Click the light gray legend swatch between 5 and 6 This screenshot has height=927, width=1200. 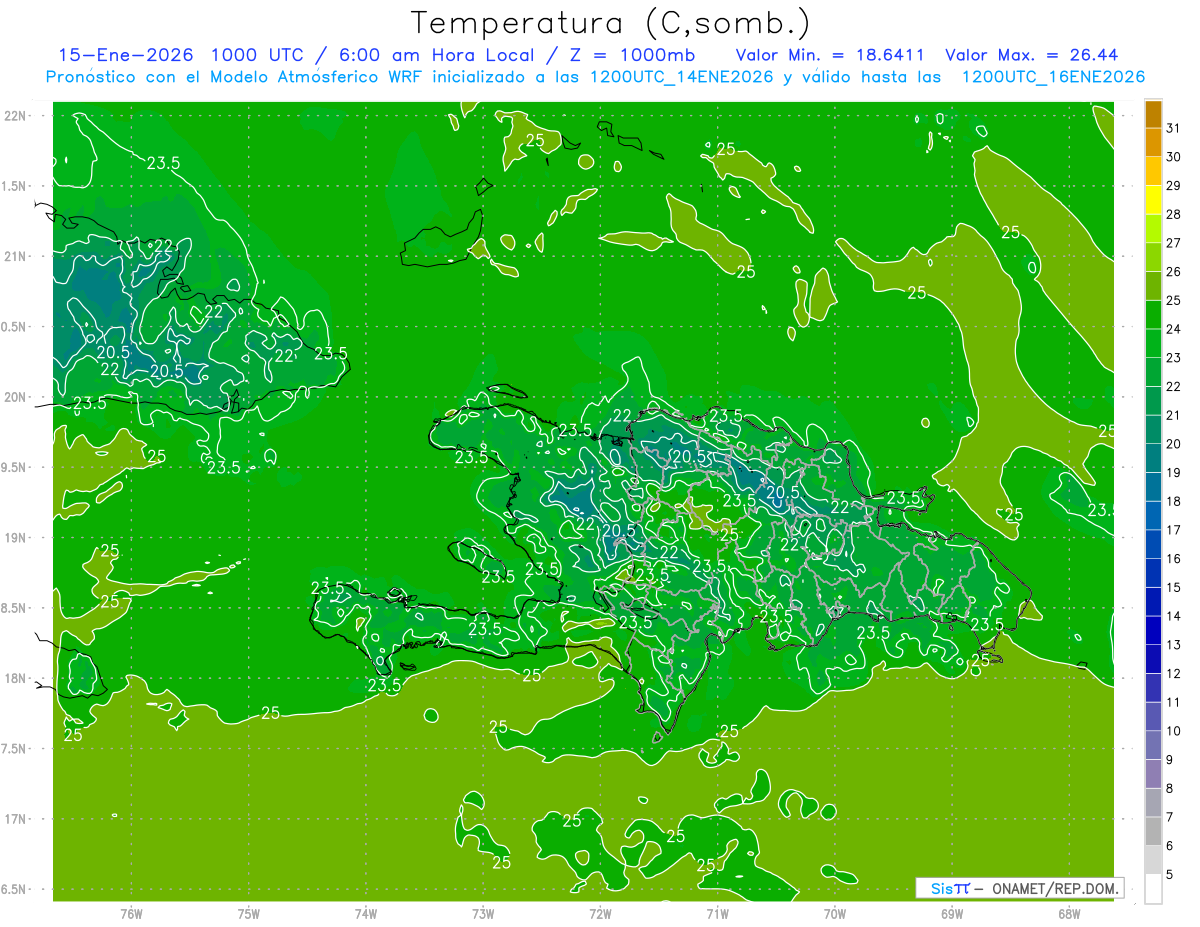coord(1153,860)
